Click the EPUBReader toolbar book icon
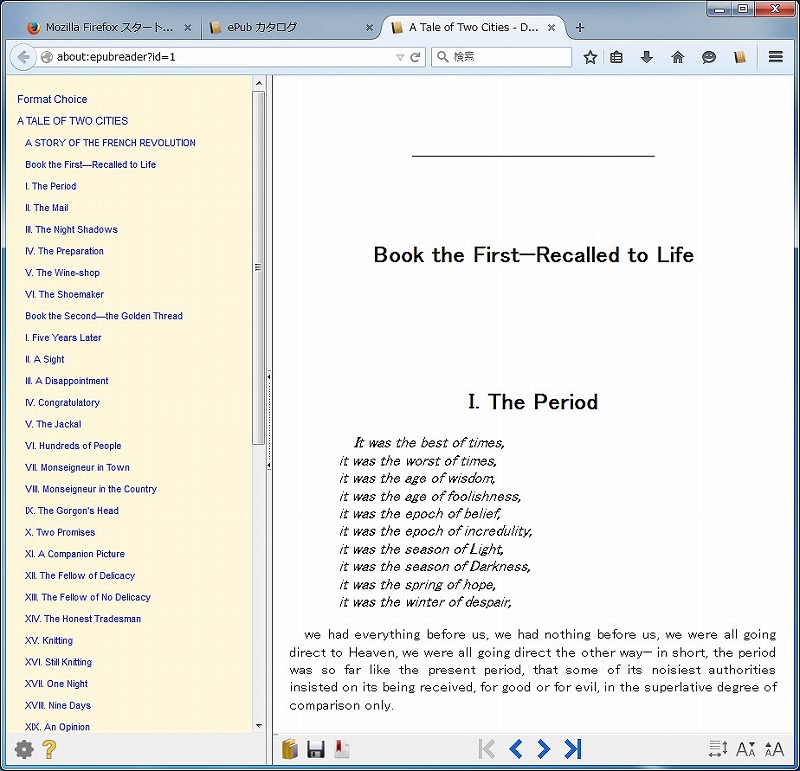This screenshot has width=800, height=771. pyautogui.click(x=740, y=57)
